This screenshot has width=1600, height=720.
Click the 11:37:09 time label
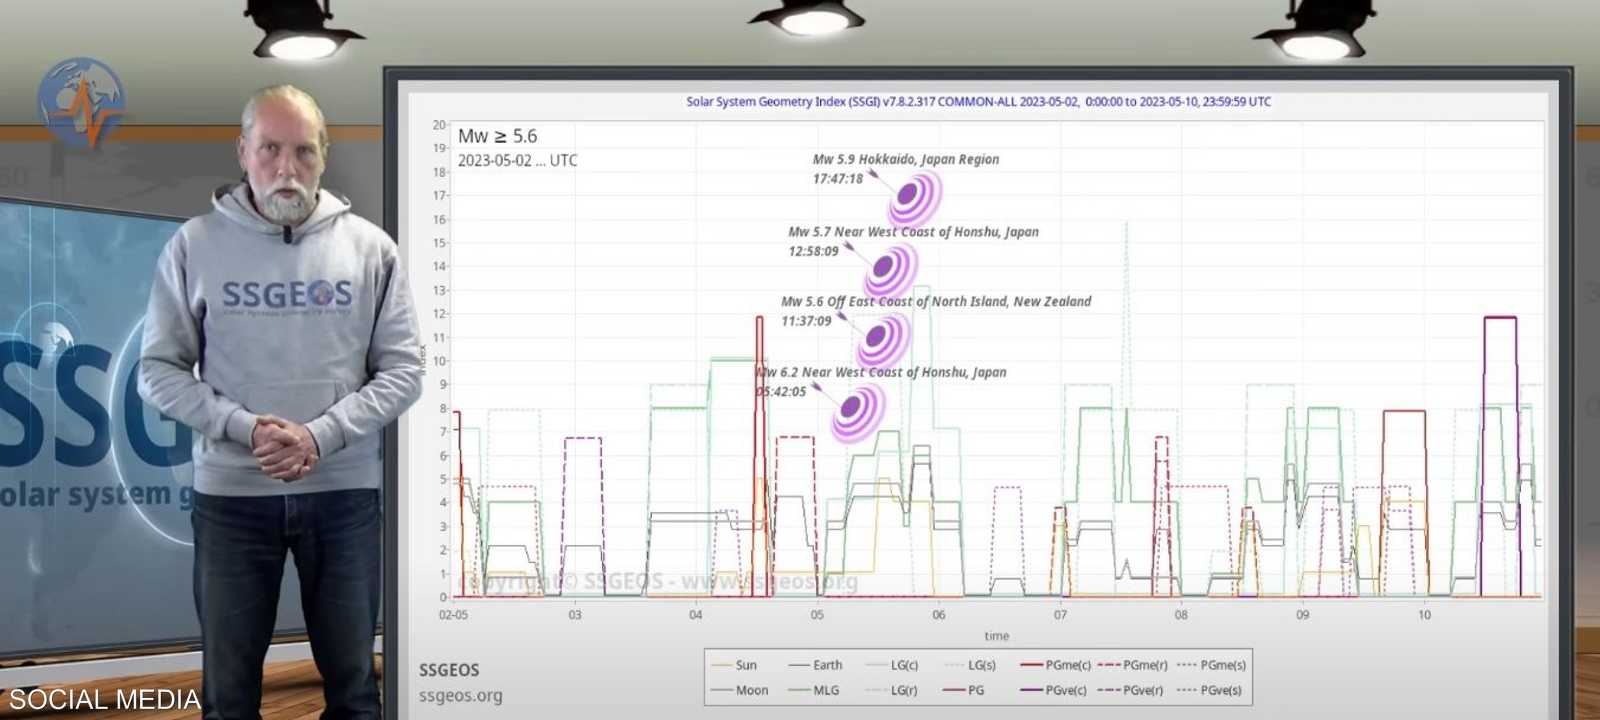(x=806, y=321)
